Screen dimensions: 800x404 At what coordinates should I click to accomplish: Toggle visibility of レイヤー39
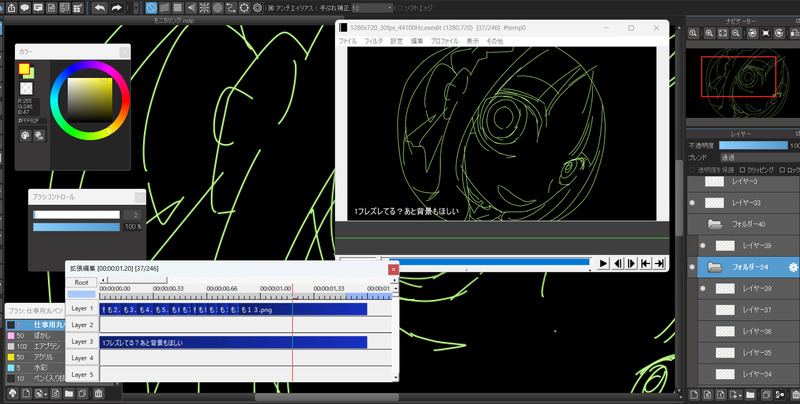click(x=703, y=245)
